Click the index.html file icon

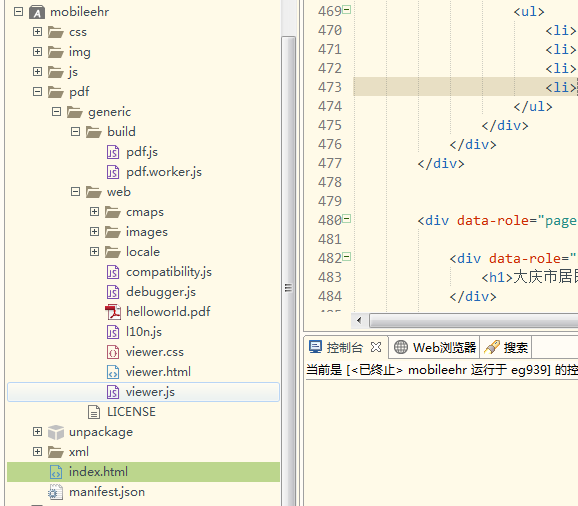click(56, 472)
